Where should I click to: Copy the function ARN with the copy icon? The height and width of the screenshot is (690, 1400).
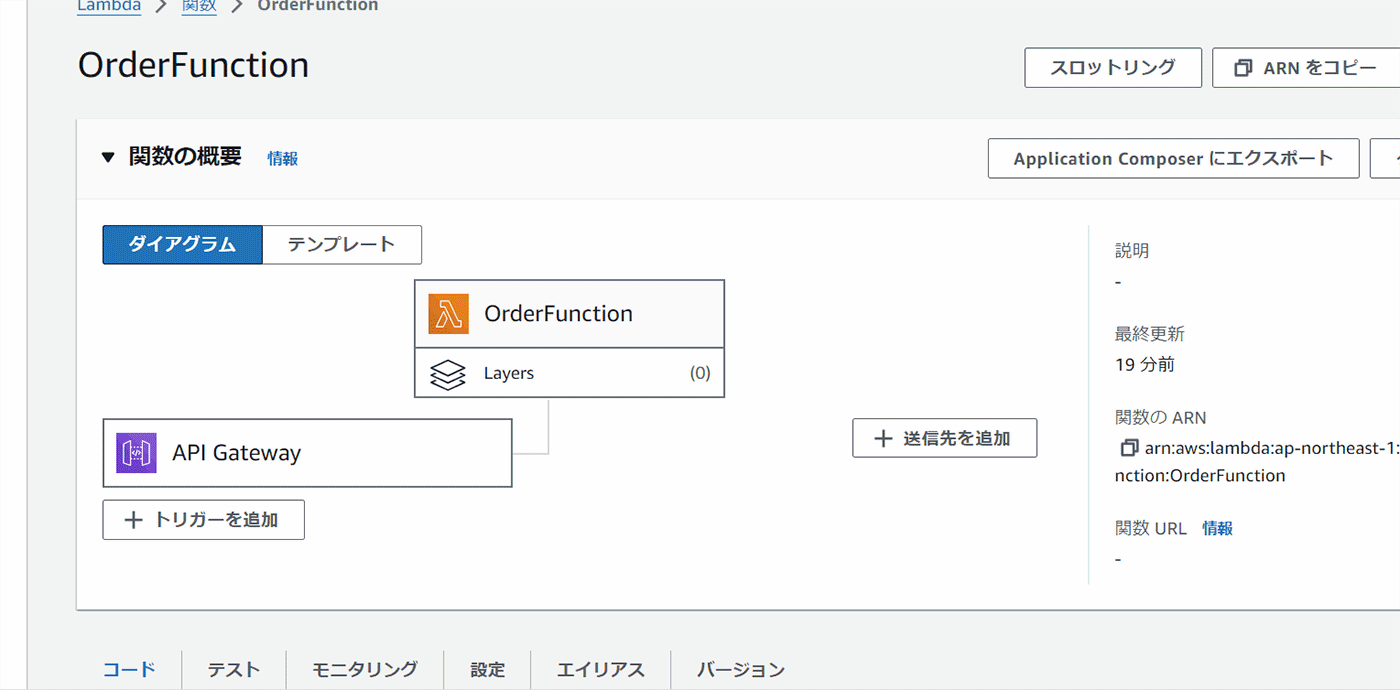click(1129, 449)
